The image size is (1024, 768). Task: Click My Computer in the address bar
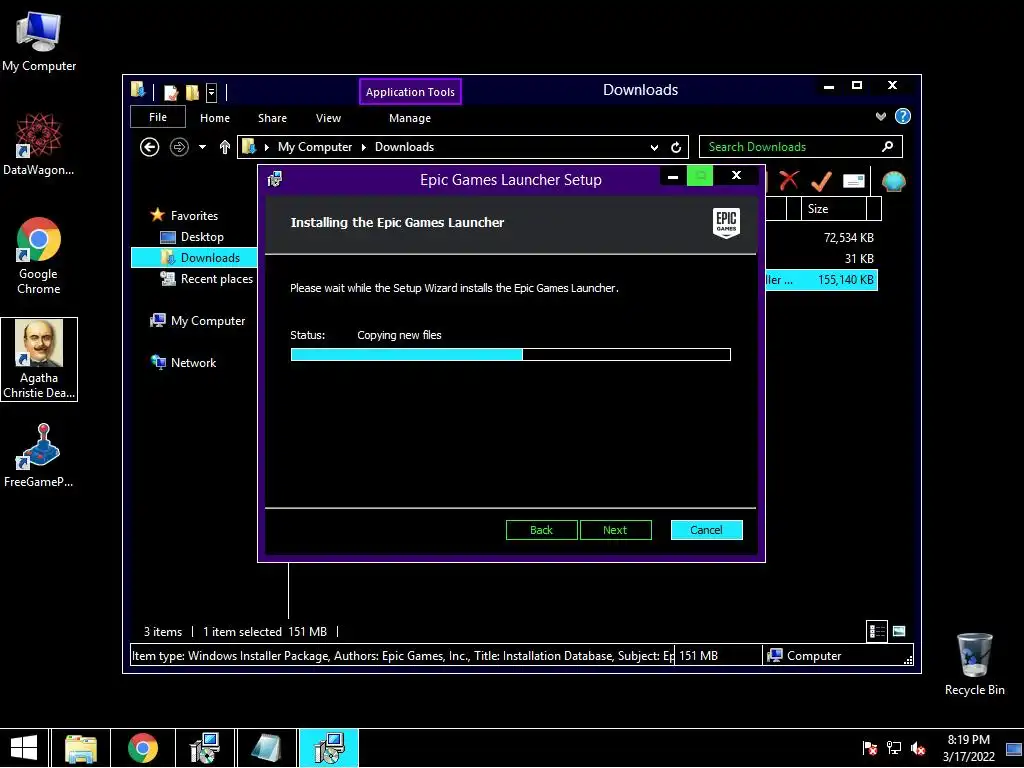tap(315, 147)
